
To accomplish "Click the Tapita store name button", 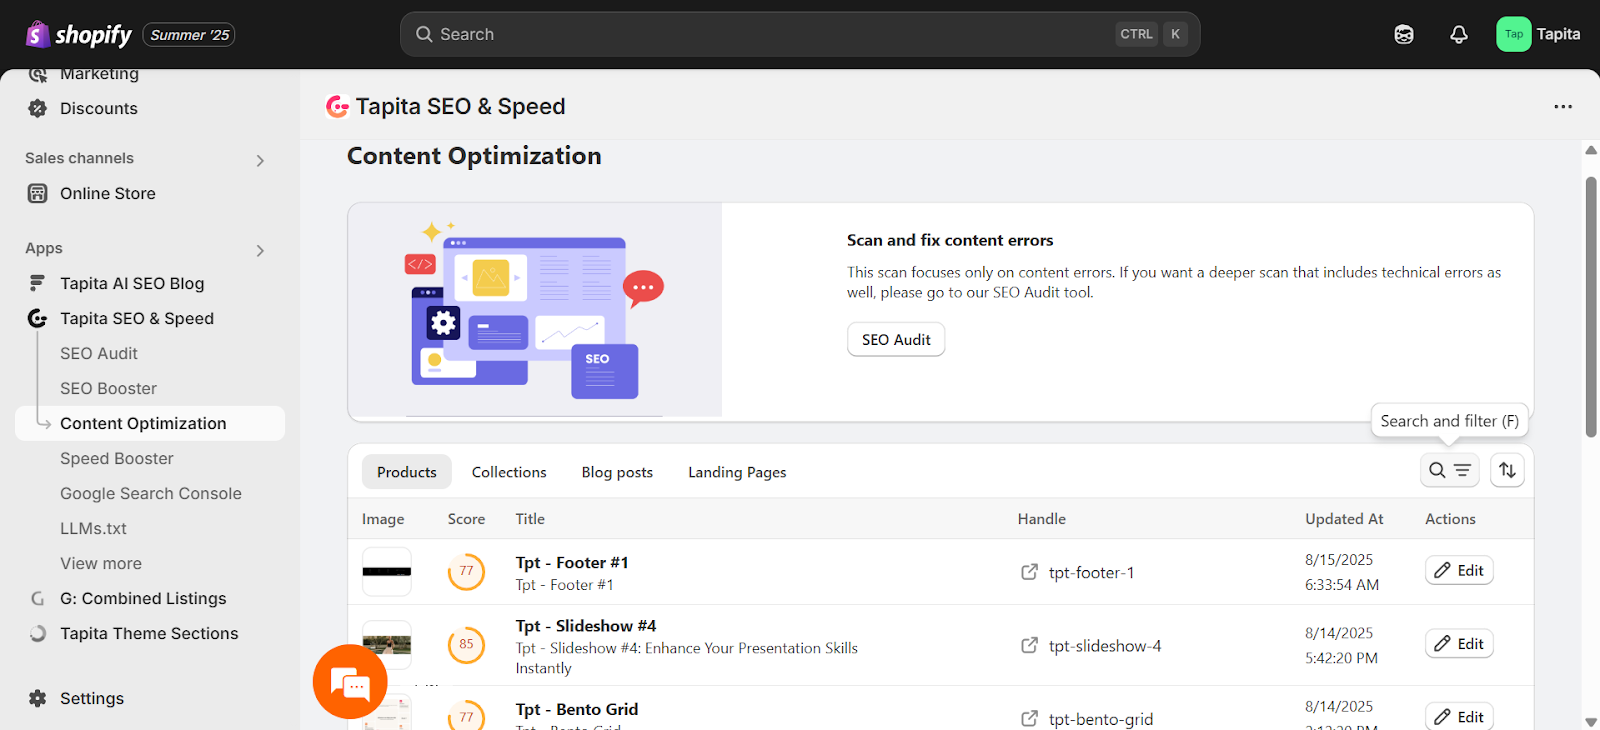I will click(x=1538, y=34).
